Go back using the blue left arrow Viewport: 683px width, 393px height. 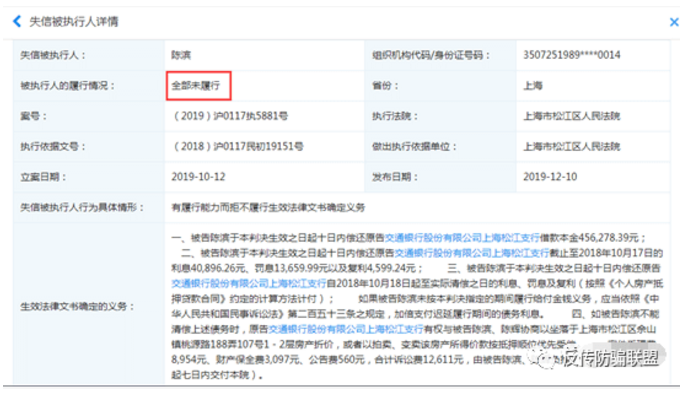click(x=17, y=21)
